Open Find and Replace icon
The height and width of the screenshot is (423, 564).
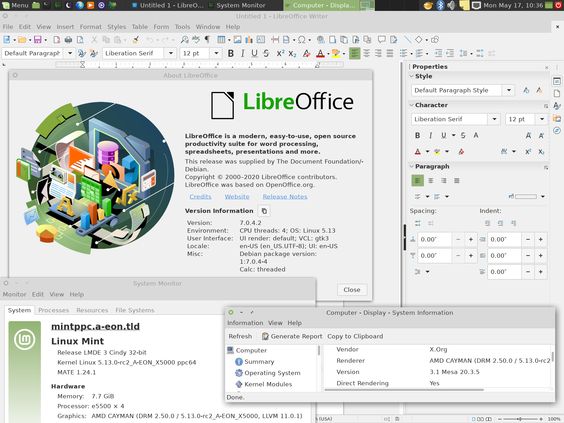185,40
